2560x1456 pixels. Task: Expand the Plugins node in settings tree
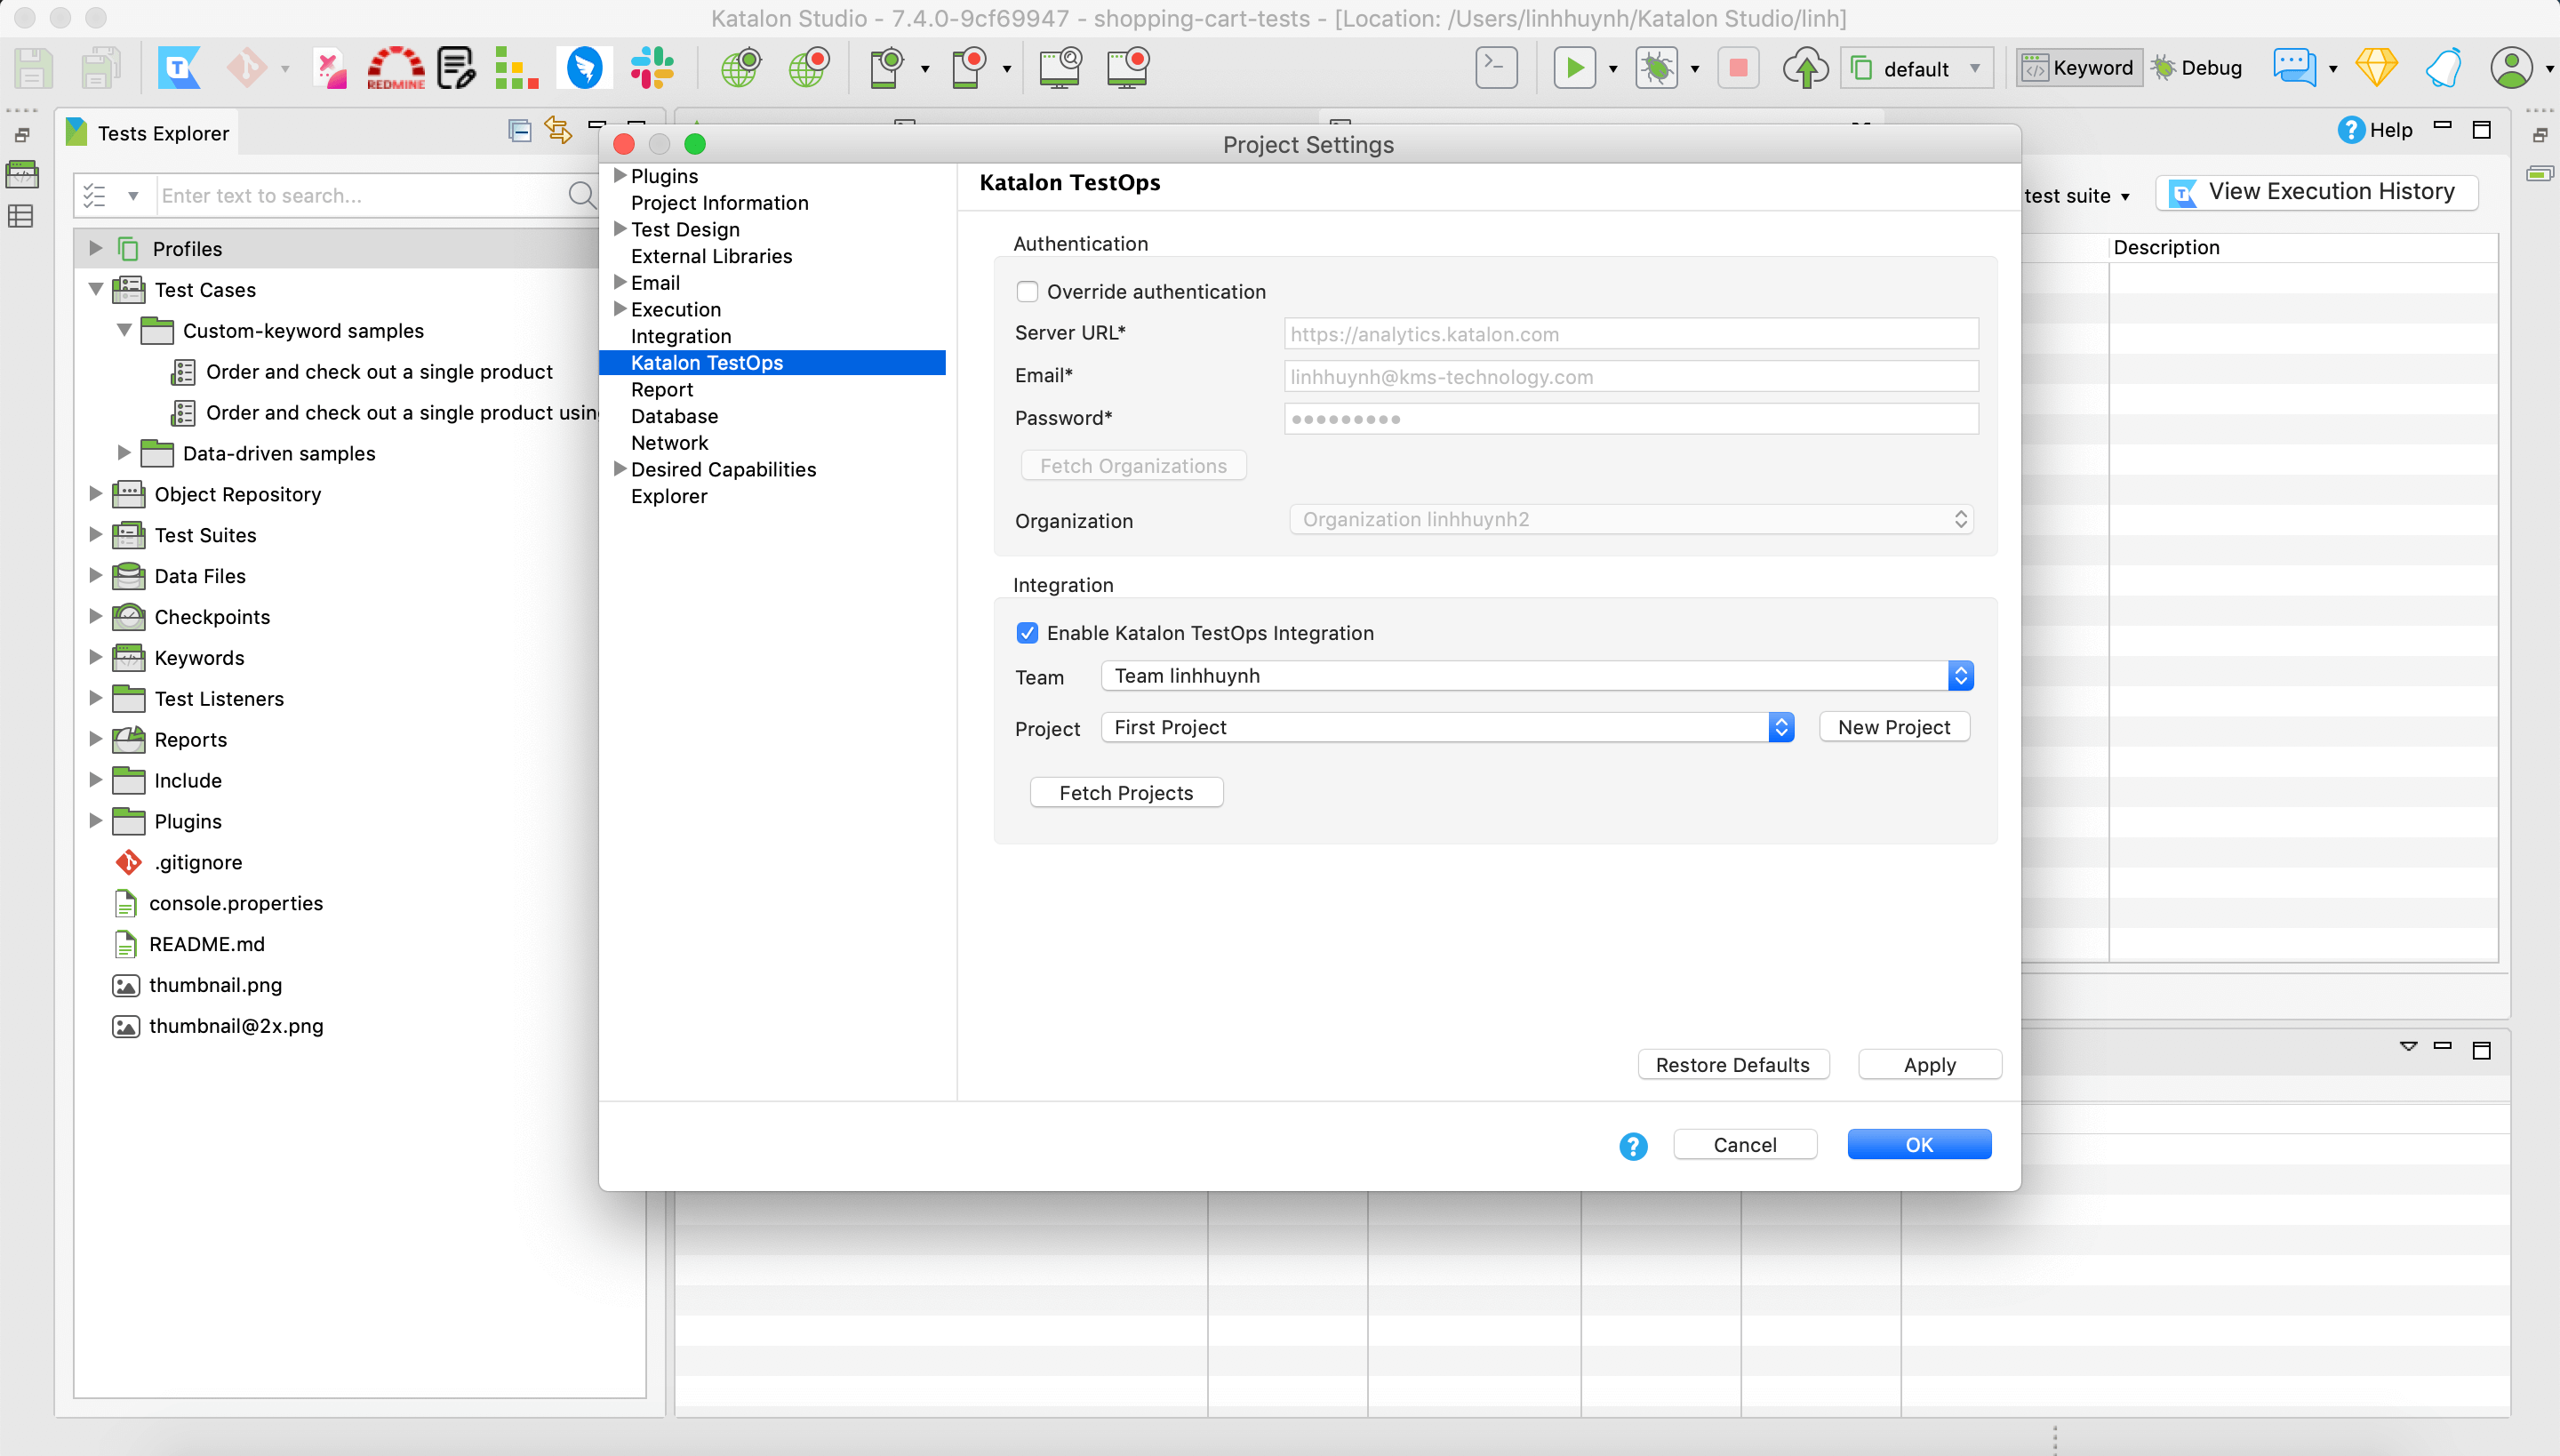(x=620, y=175)
